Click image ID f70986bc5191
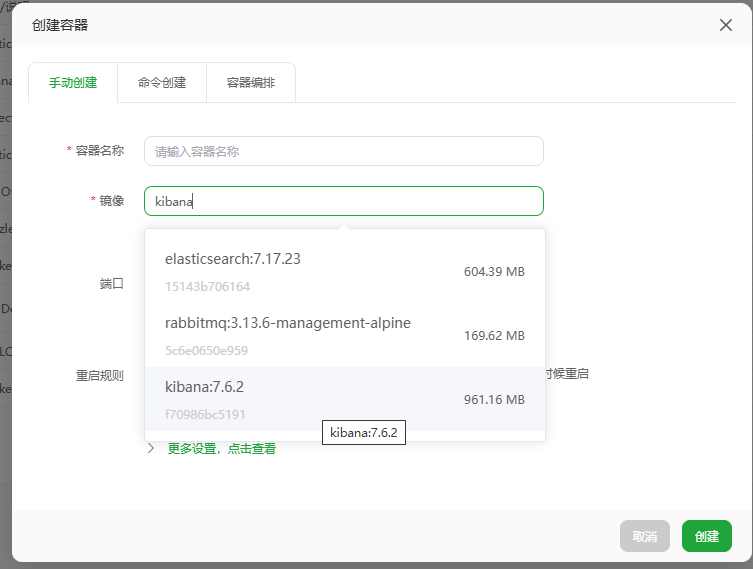 tap(205, 414)
